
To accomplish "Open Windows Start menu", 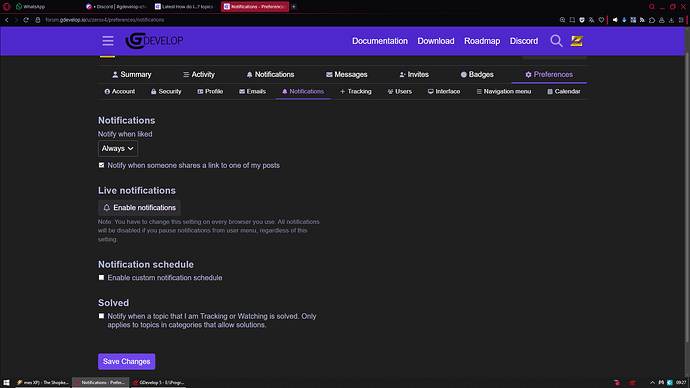I will click(6, 382).
